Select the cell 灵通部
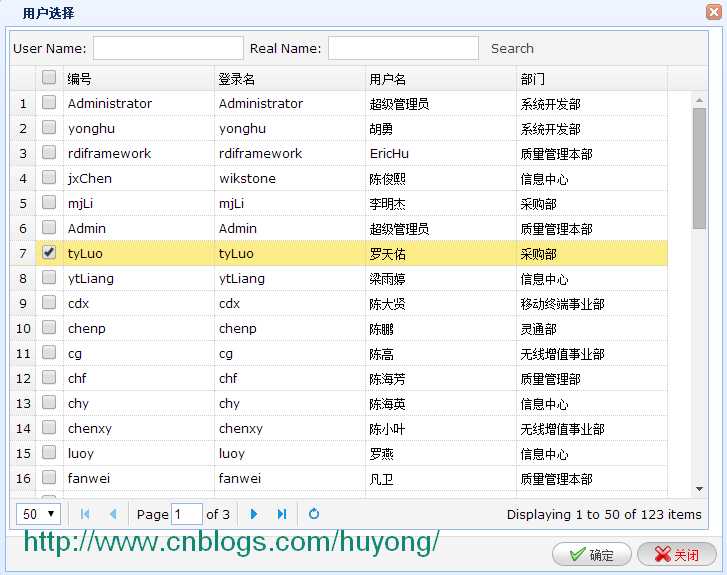Viewport: 727px width, 575px height. click(x=592, y=329)
